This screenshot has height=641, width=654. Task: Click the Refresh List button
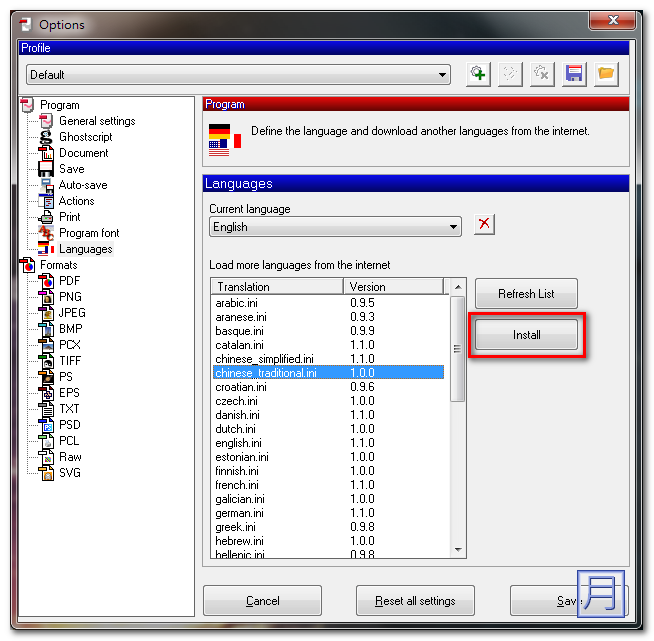click(526, 294)
